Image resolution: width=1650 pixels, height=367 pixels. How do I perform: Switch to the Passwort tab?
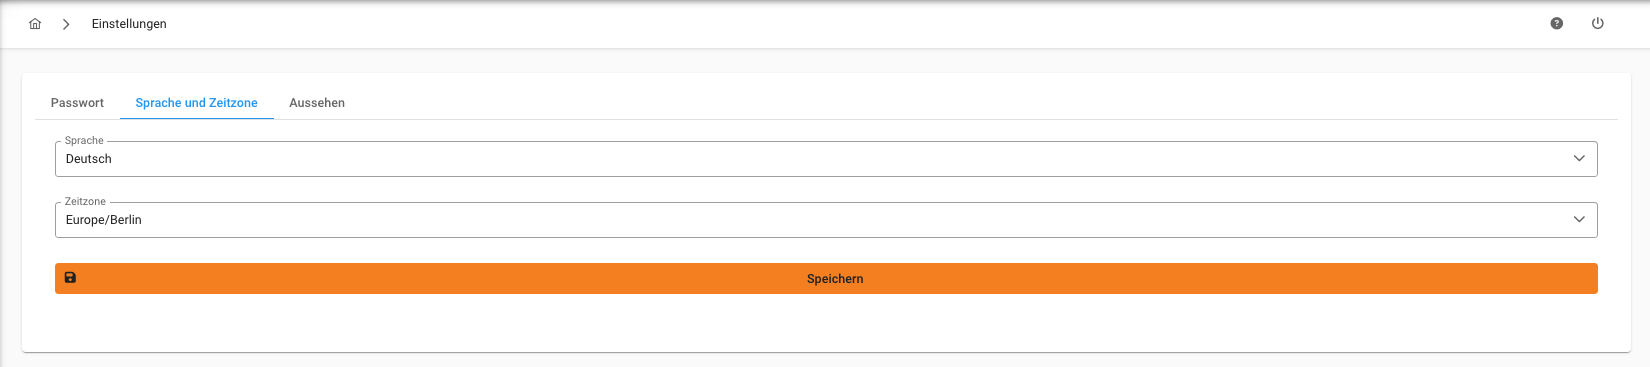coord(77,103)
